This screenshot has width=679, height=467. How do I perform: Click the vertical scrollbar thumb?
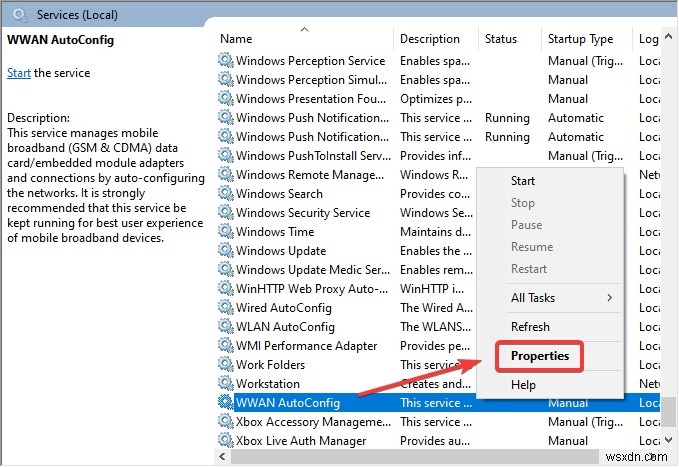[x=668, y=411]
